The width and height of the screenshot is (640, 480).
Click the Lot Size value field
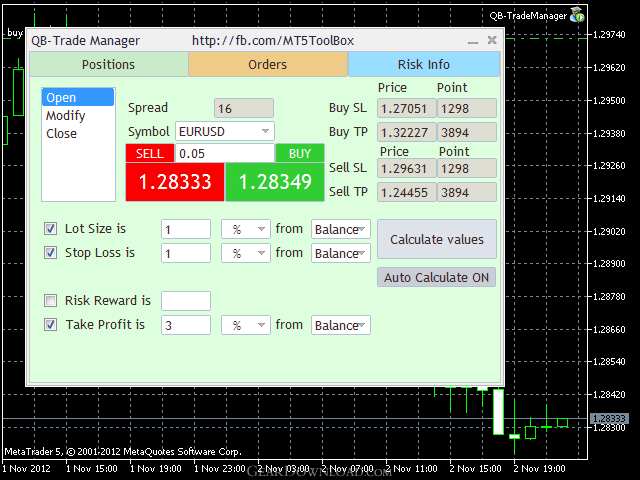(186, 229)
